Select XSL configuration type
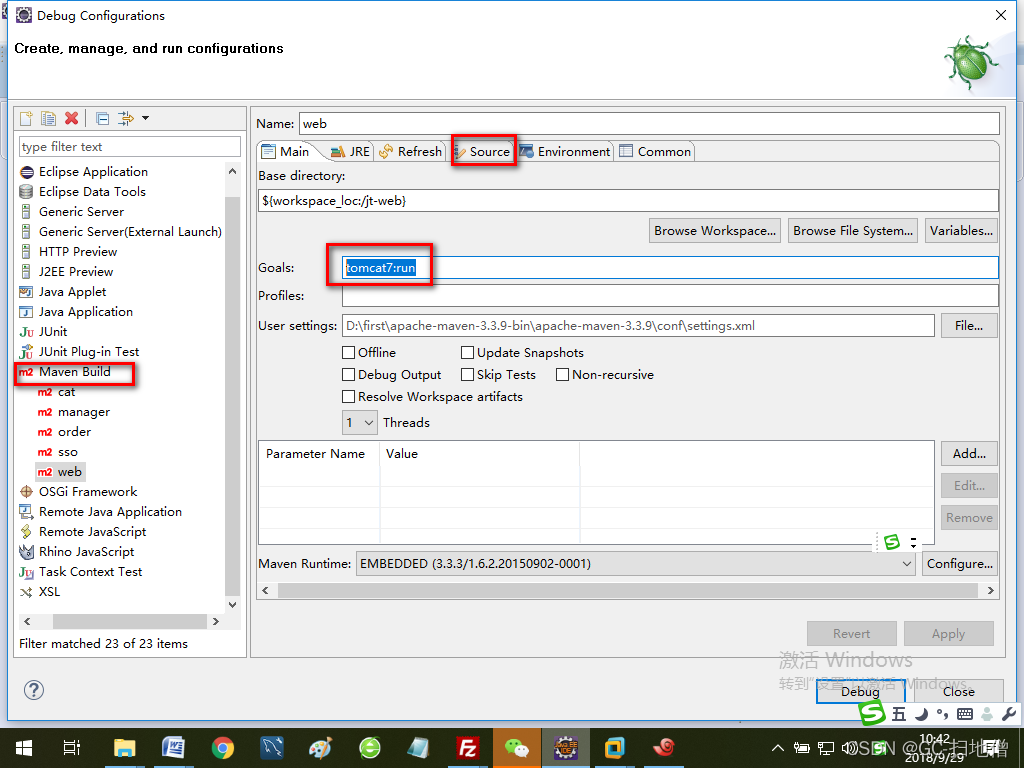 click(x=50, y=592)
